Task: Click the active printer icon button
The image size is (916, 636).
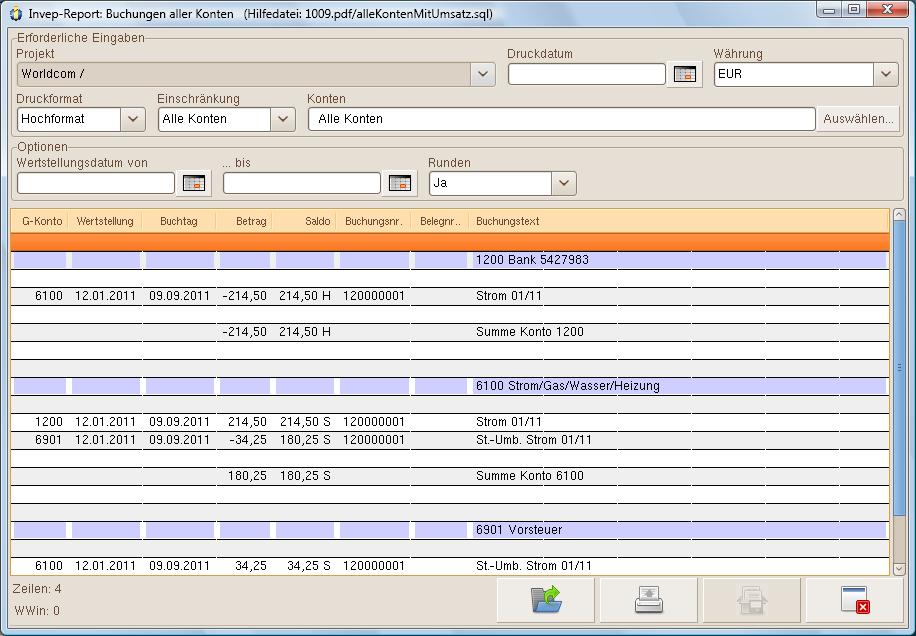Action: (x=648, y=600)
